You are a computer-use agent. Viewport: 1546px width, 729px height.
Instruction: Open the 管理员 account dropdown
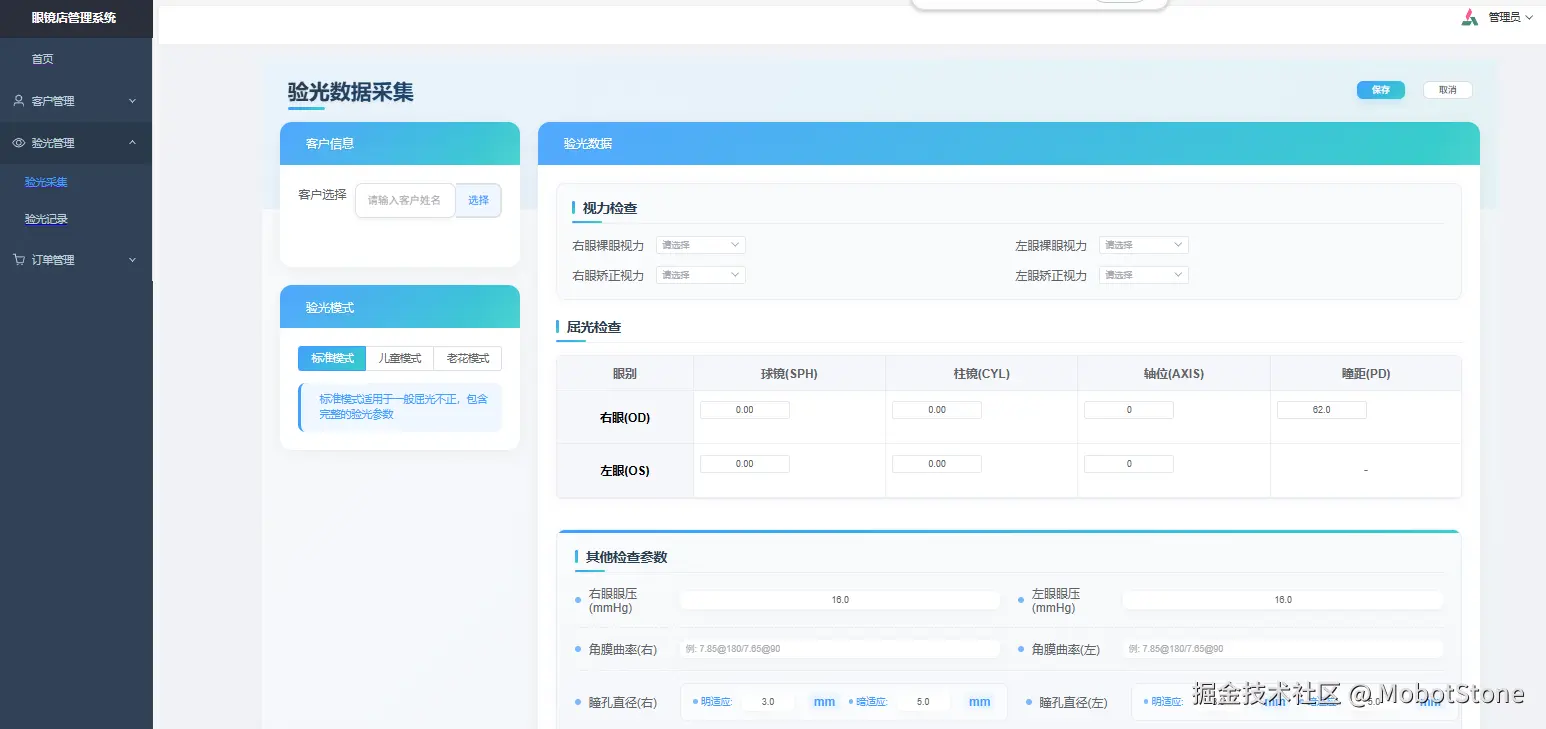click(x=1506, y=16)
